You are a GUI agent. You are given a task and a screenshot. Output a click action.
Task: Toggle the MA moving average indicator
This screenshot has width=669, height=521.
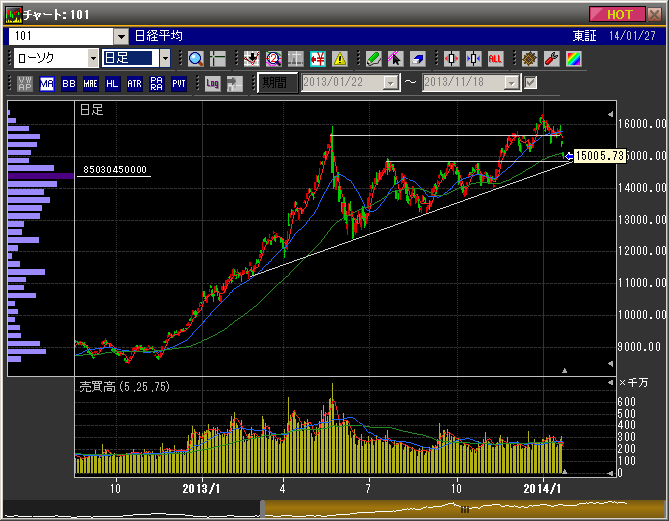(x=47, y=83)
